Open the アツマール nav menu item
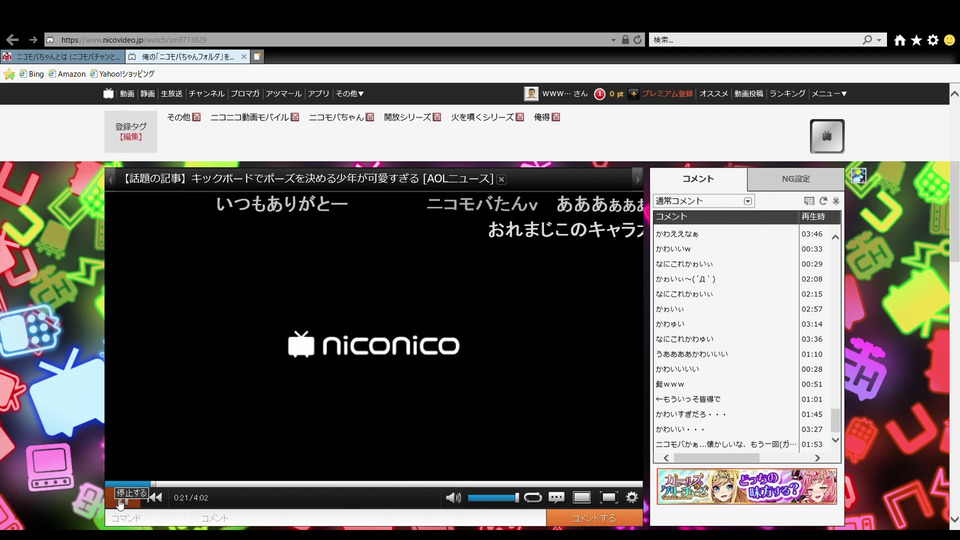960x540 pixels. (x=283, y=94)
